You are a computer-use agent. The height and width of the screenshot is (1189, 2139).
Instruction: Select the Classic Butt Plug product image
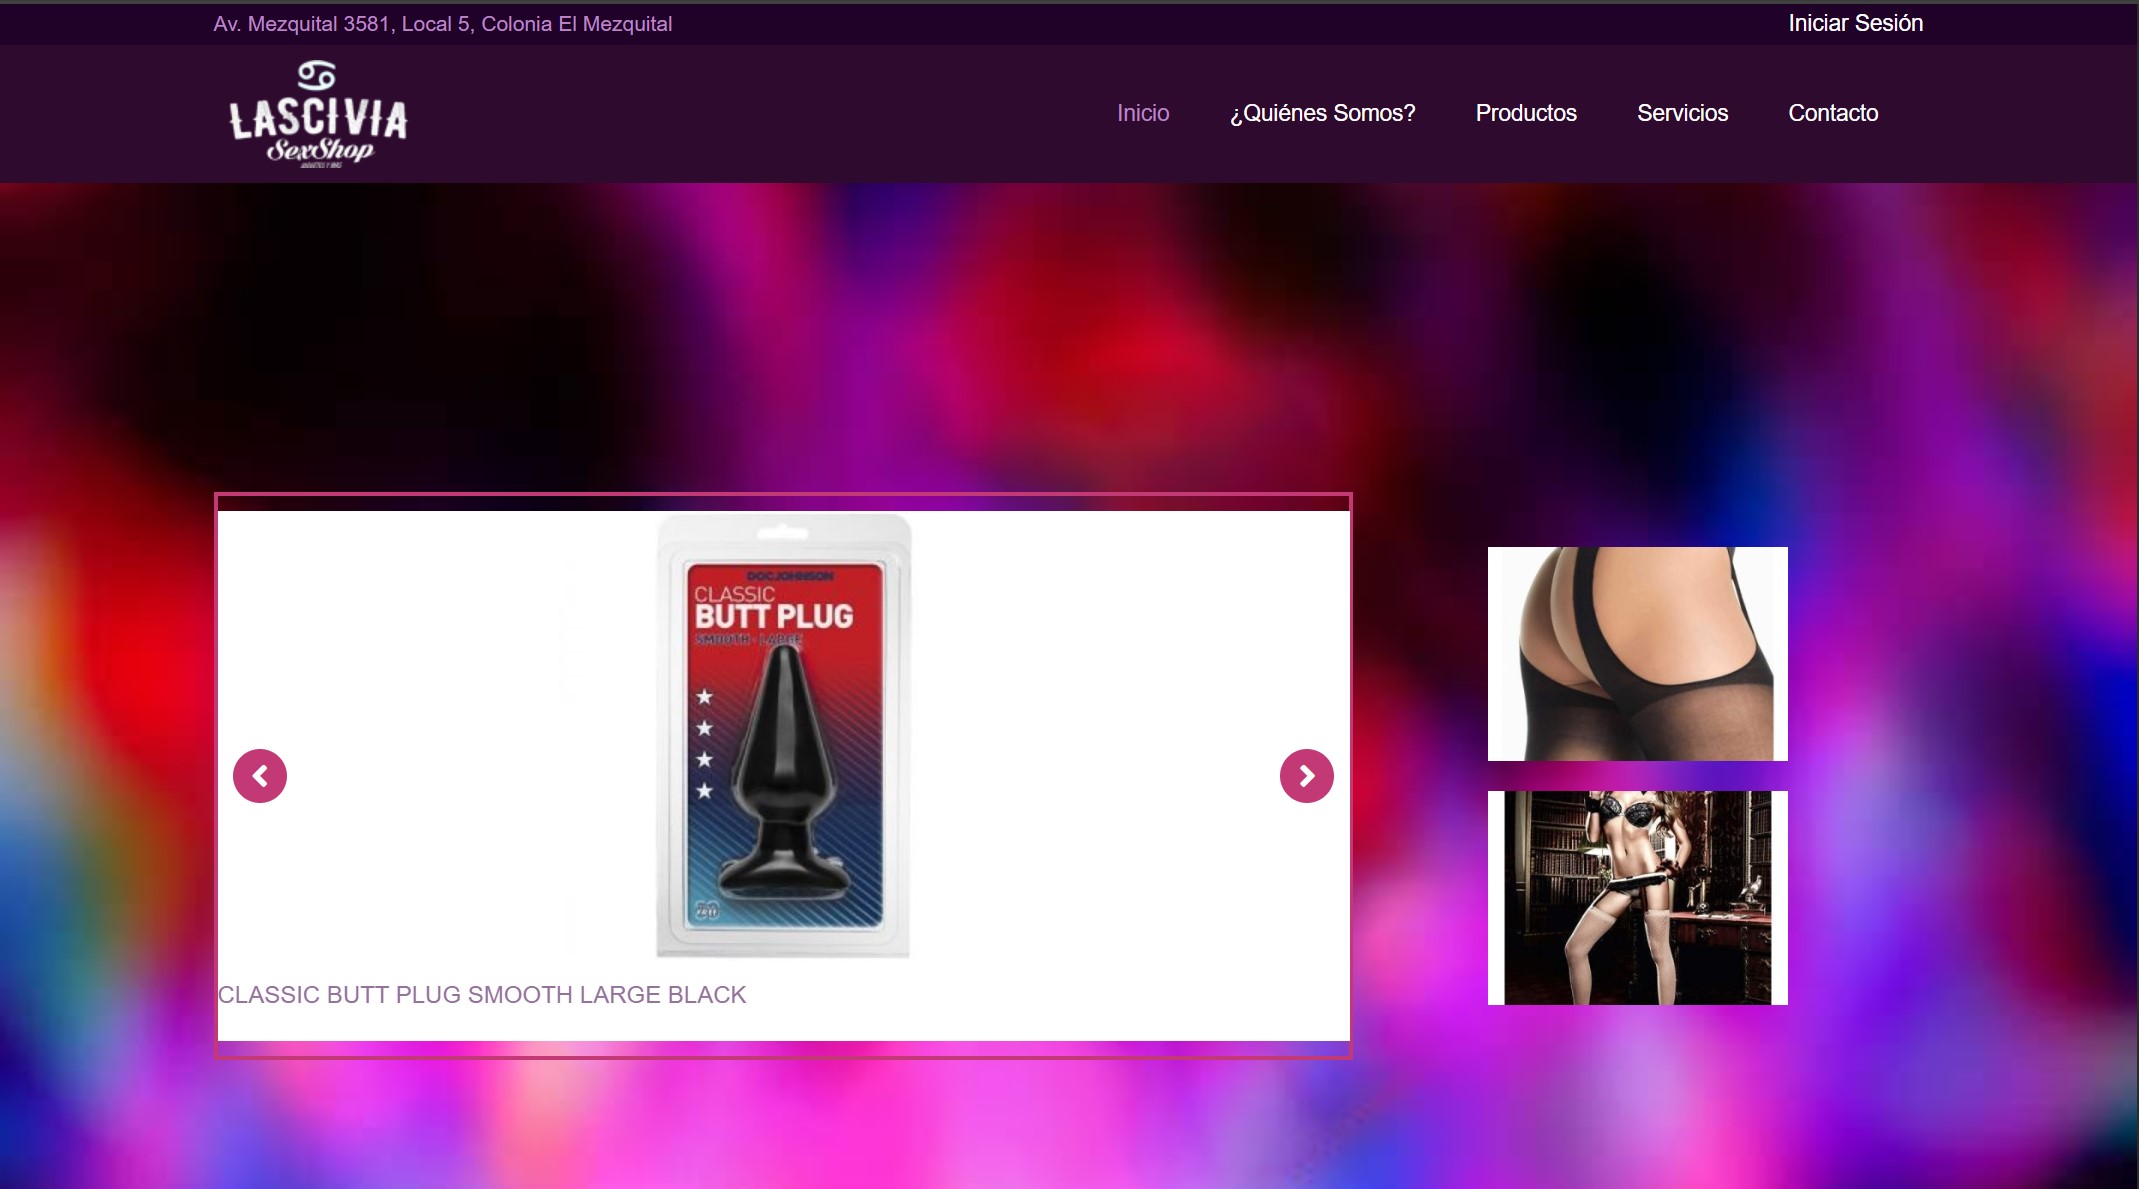click(784, 736)
